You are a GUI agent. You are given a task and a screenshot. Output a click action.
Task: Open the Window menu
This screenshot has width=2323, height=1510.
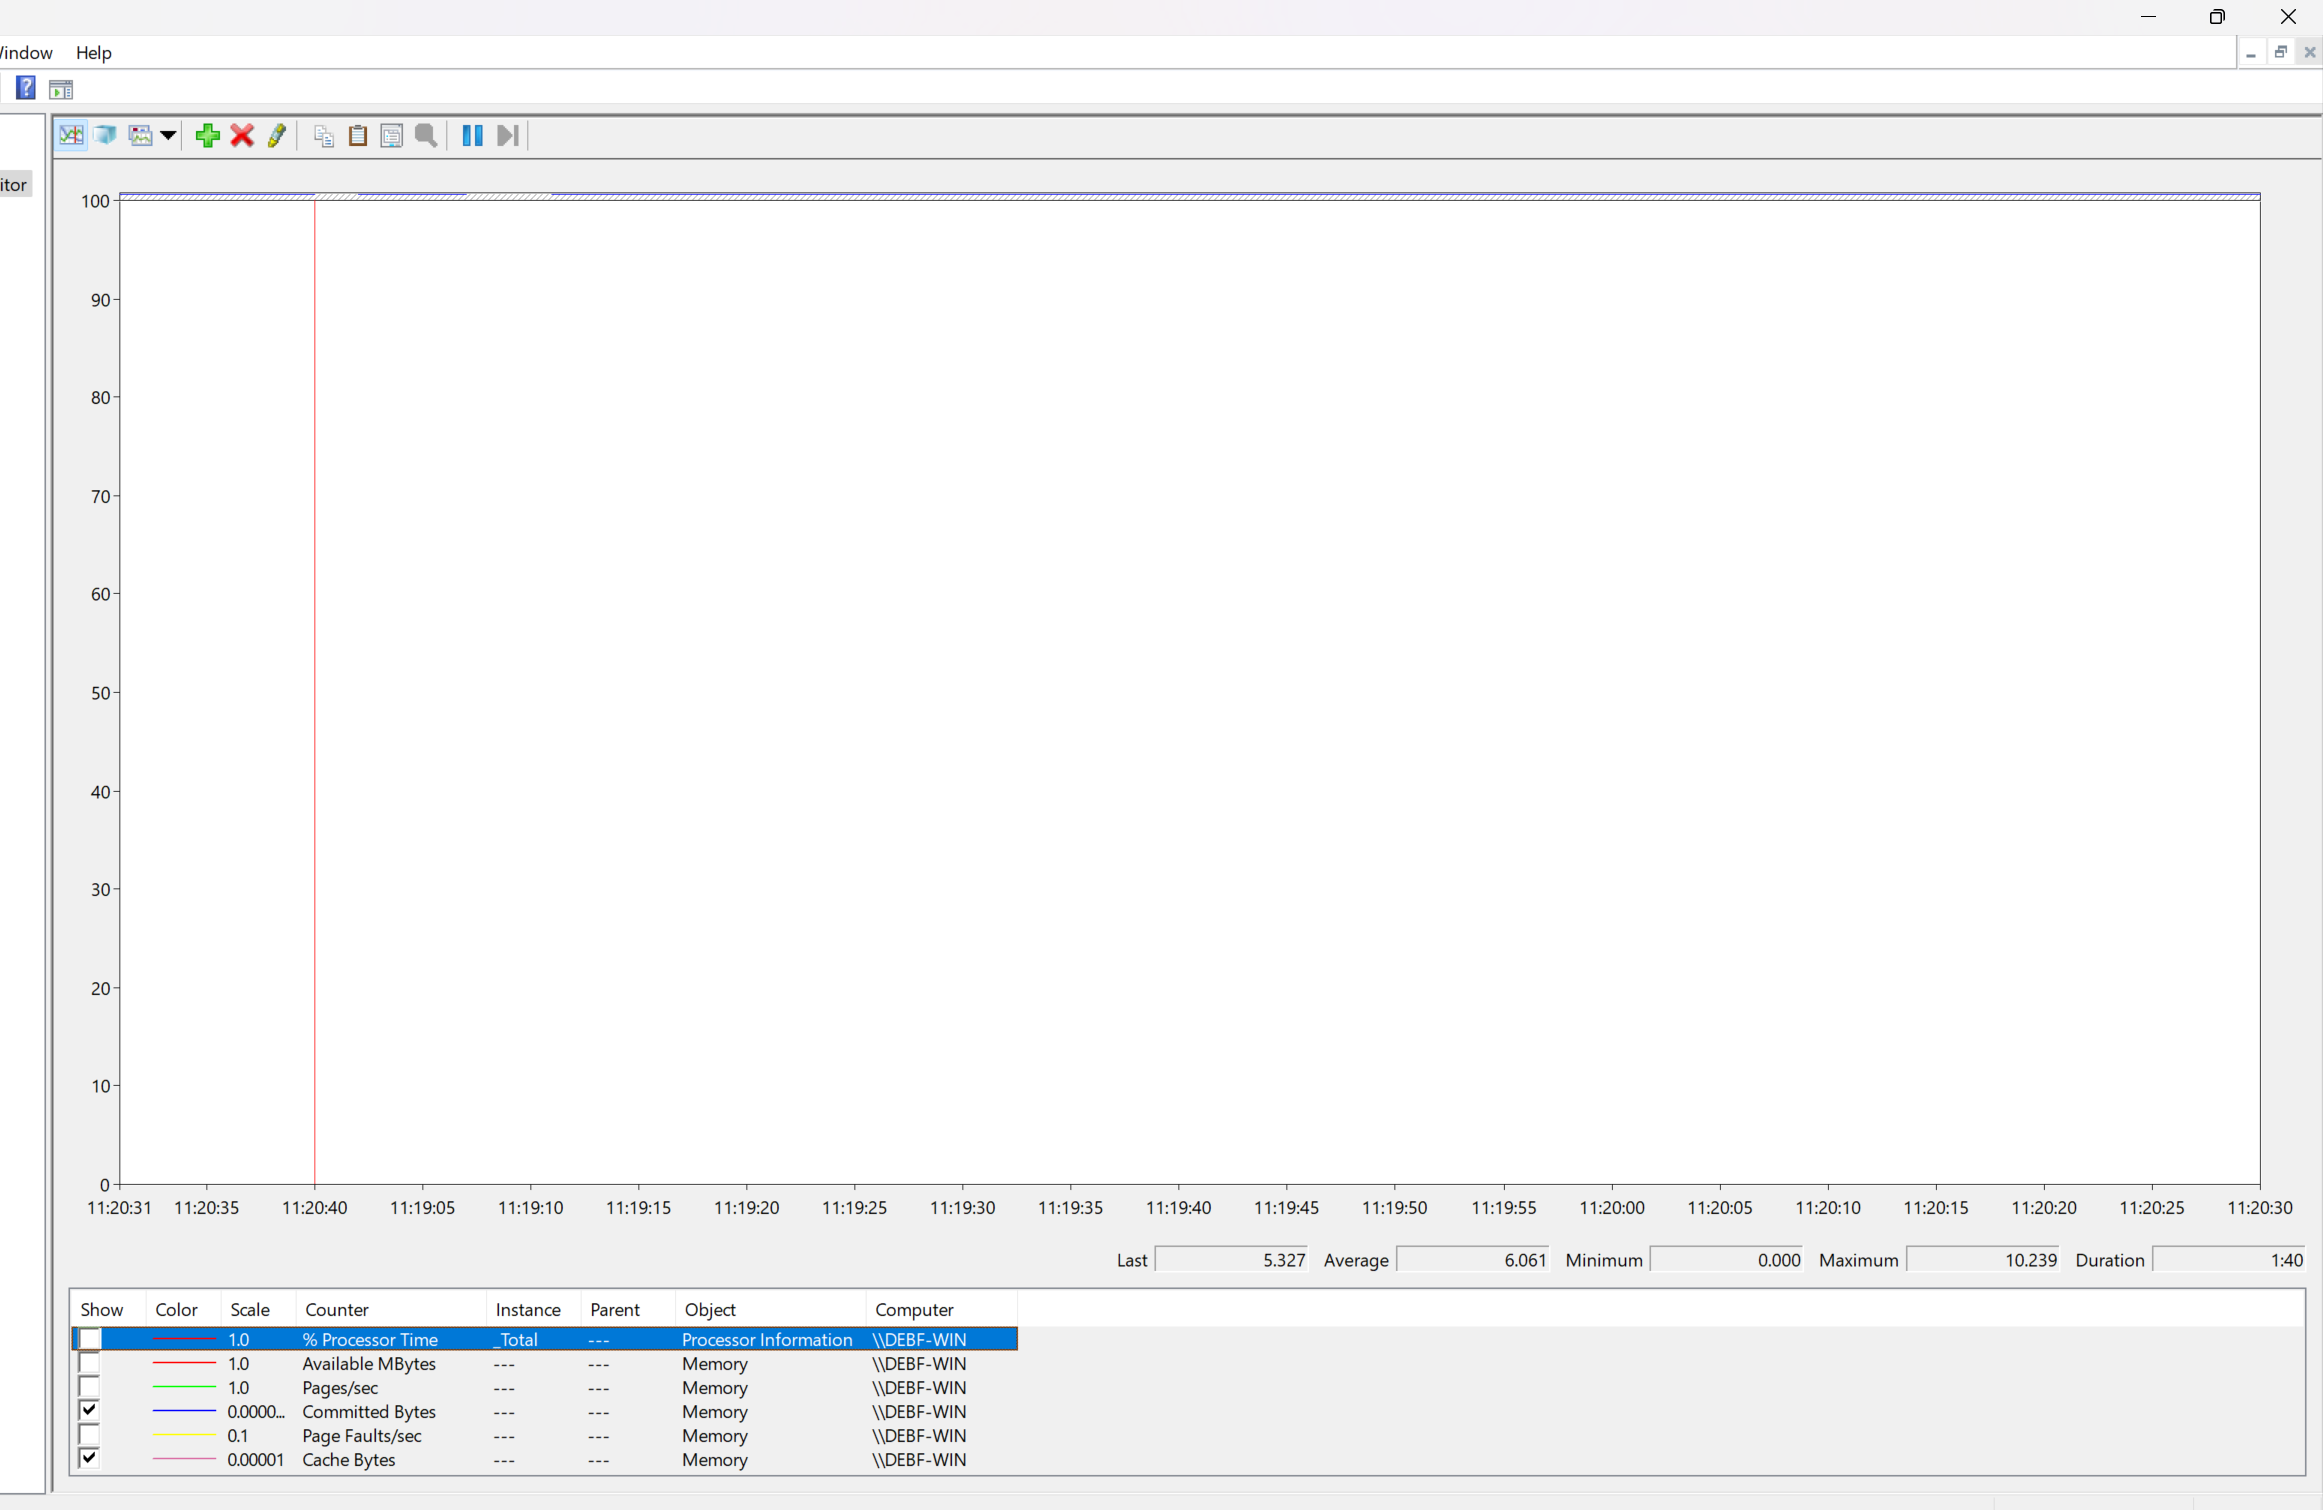26,53
